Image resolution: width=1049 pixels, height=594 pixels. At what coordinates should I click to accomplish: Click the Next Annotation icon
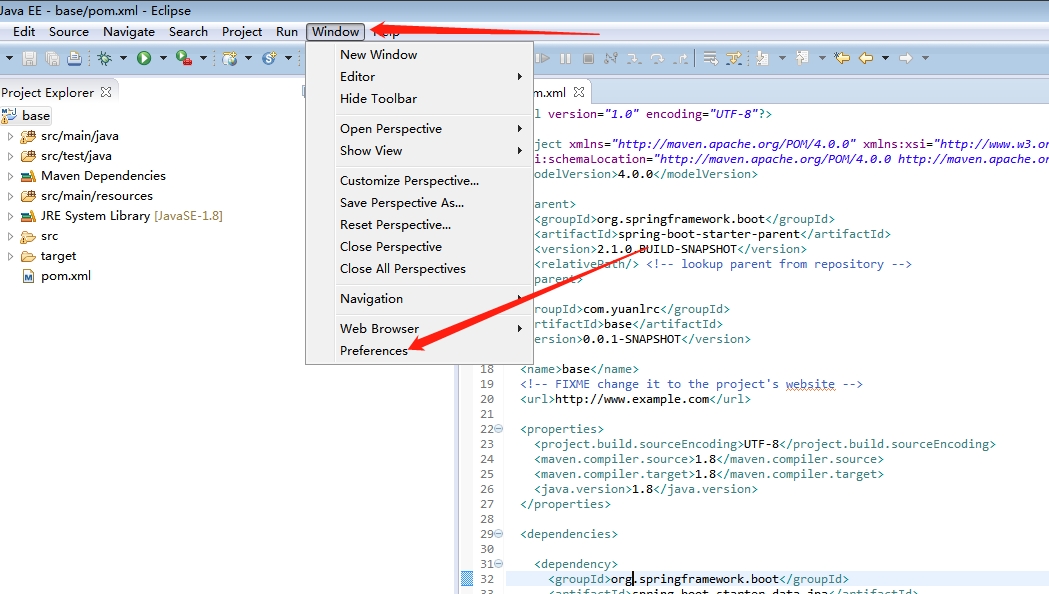[x=763, y=58]
